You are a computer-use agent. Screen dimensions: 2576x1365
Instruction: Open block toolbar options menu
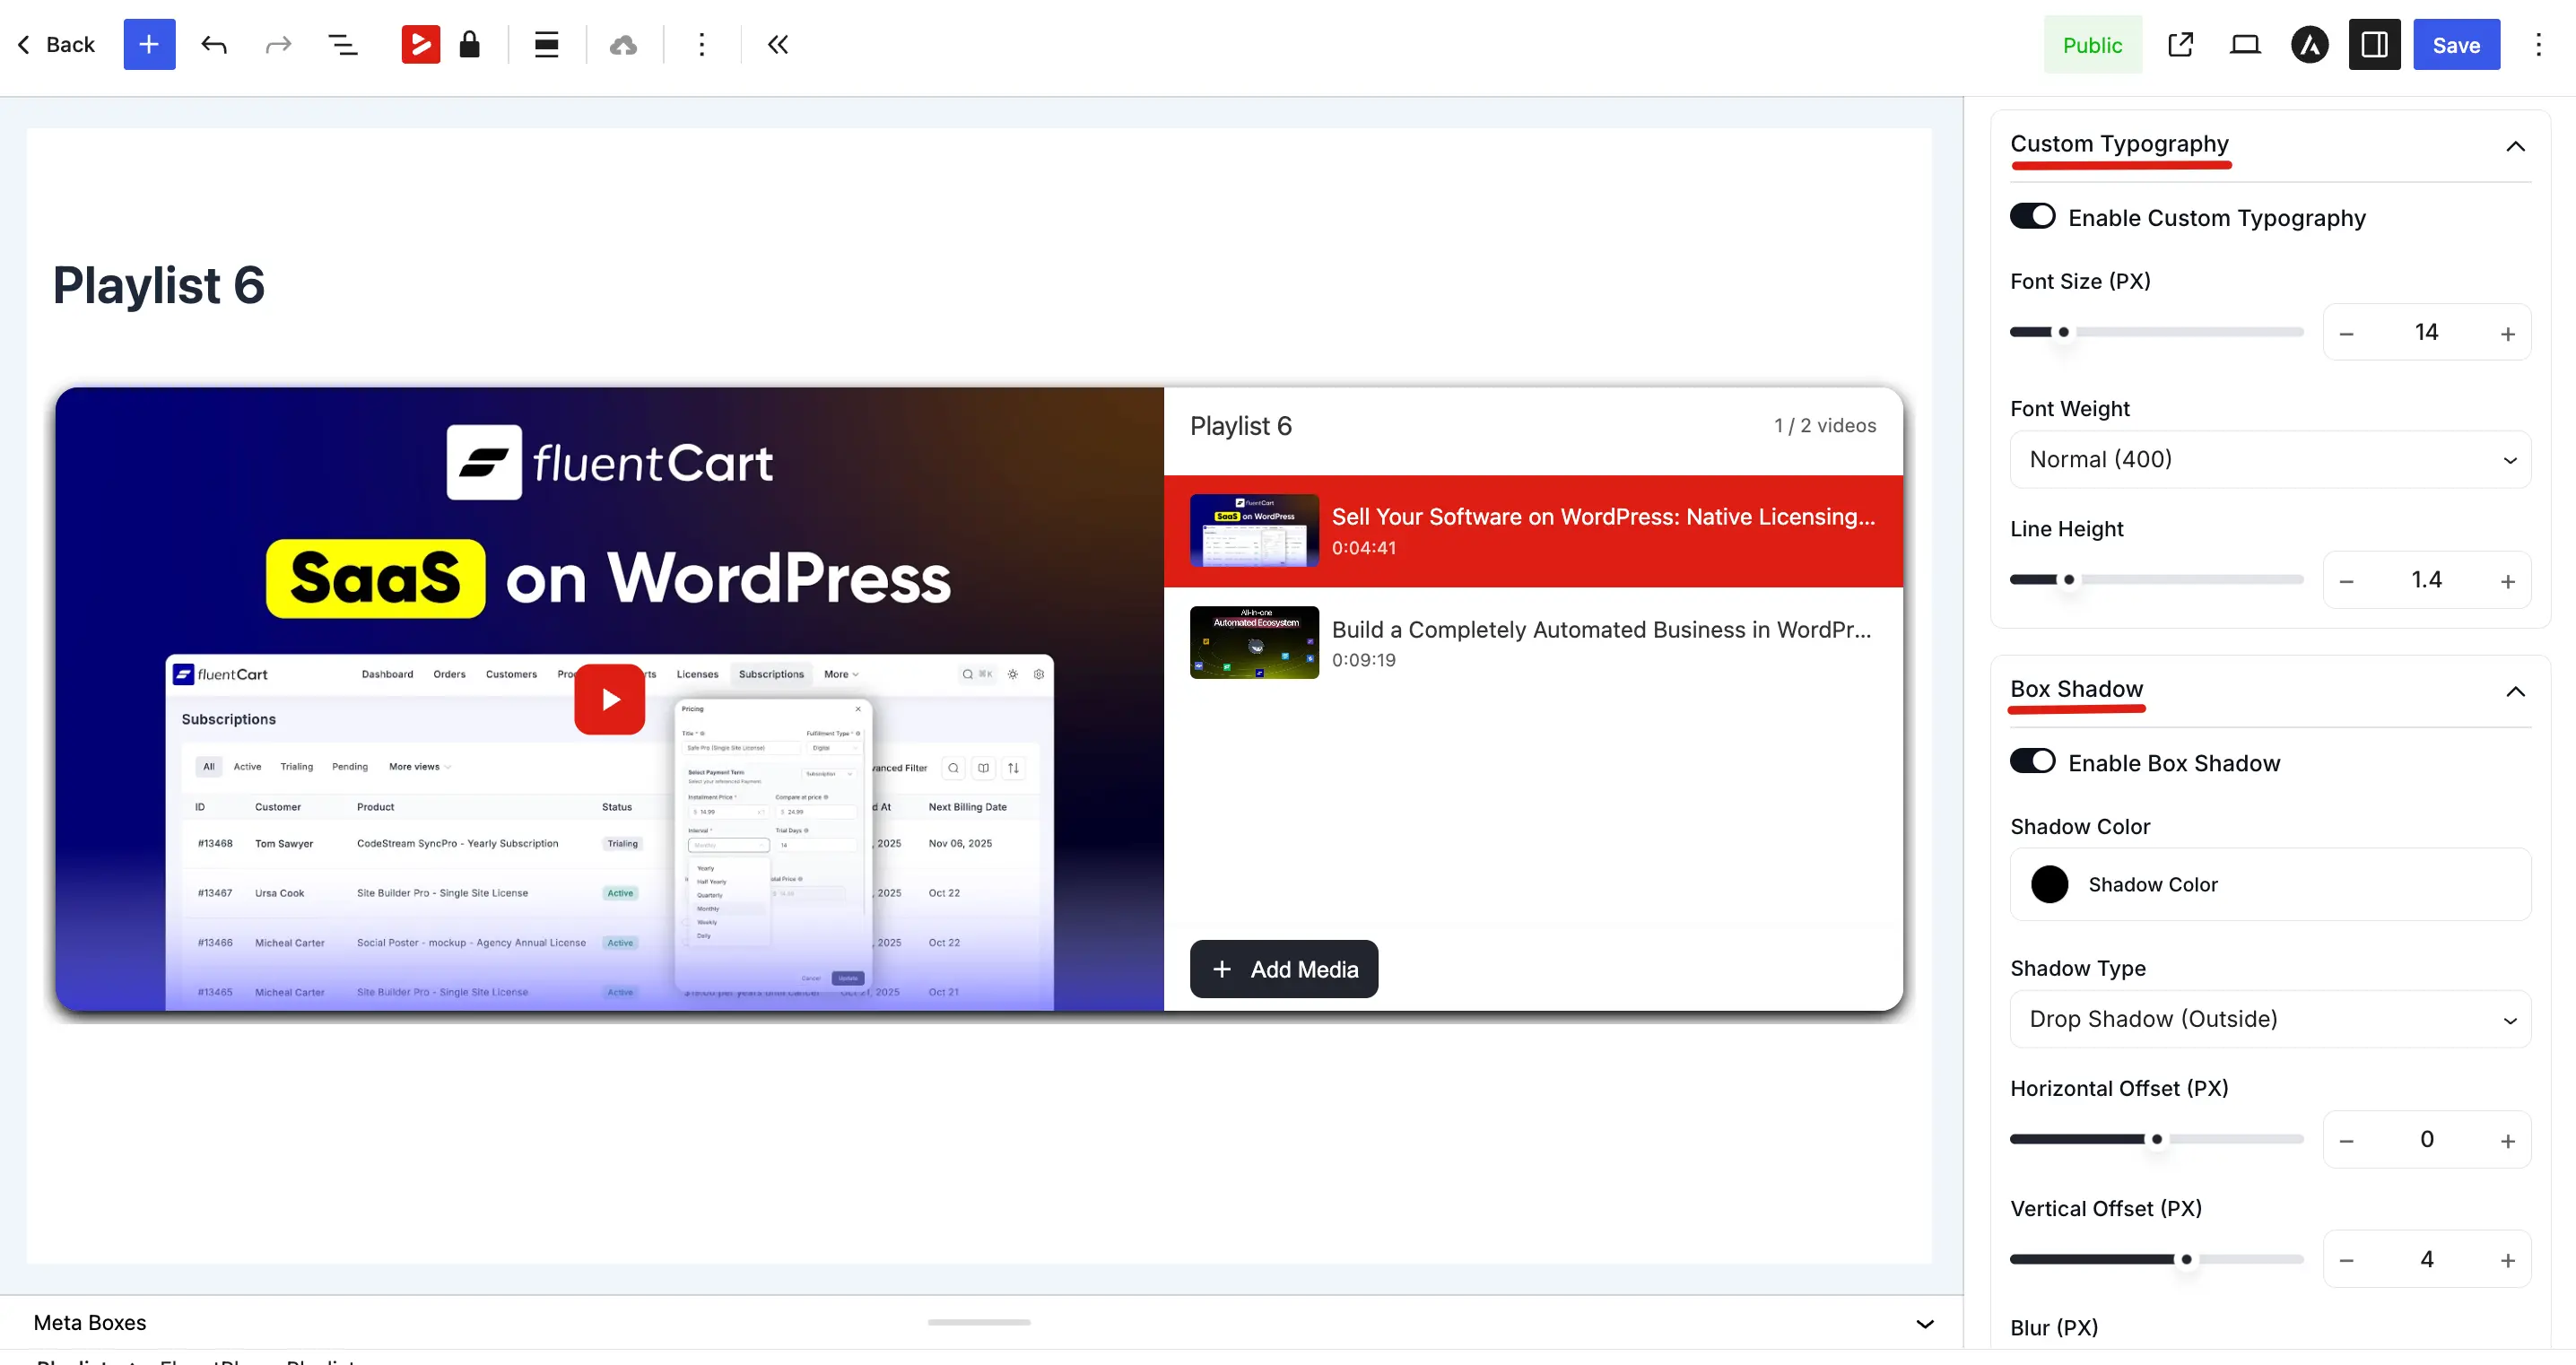tap(702, 45)
